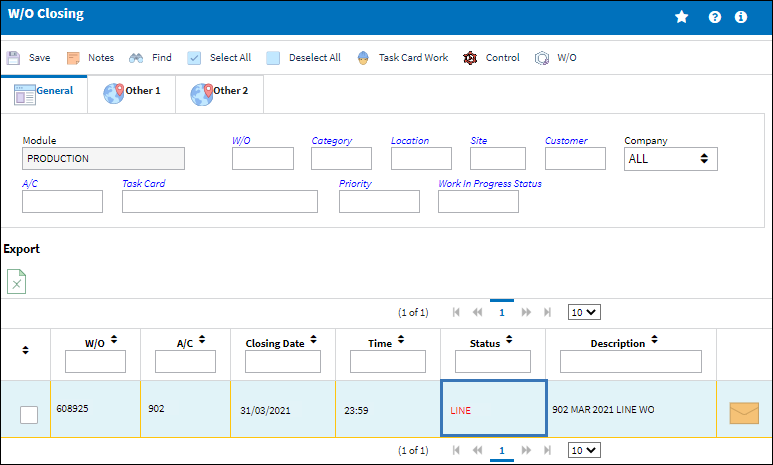Click Select All in the toolbar
This screenshot has height=465, width=773.
click(x=219, y=58)
